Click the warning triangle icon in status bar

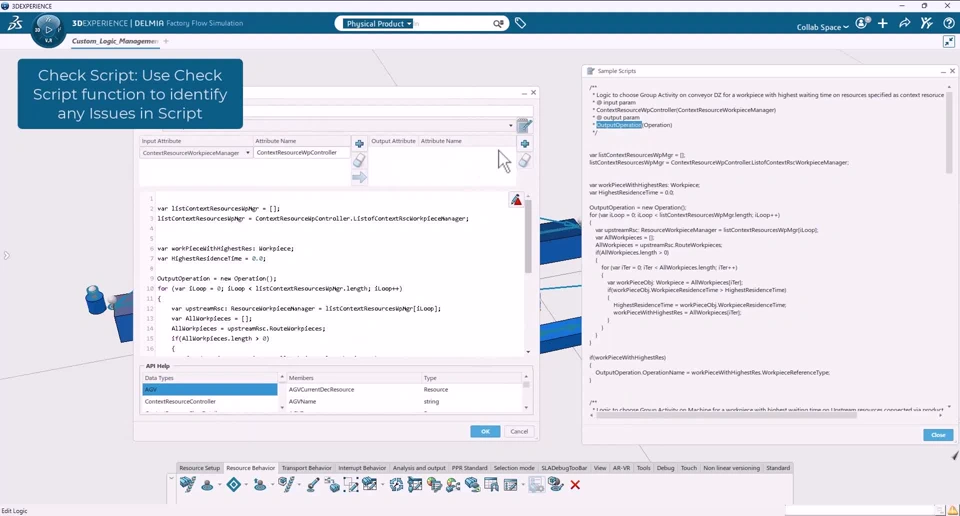(953, 510)
